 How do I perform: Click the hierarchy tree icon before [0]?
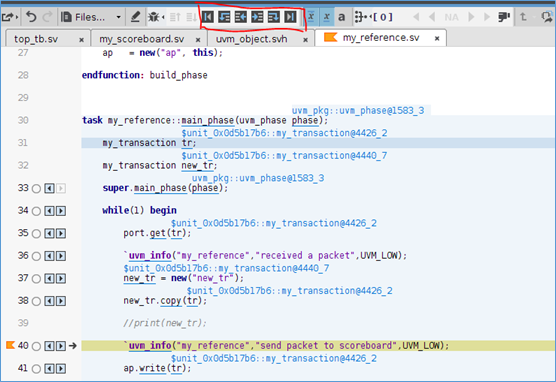361,17
